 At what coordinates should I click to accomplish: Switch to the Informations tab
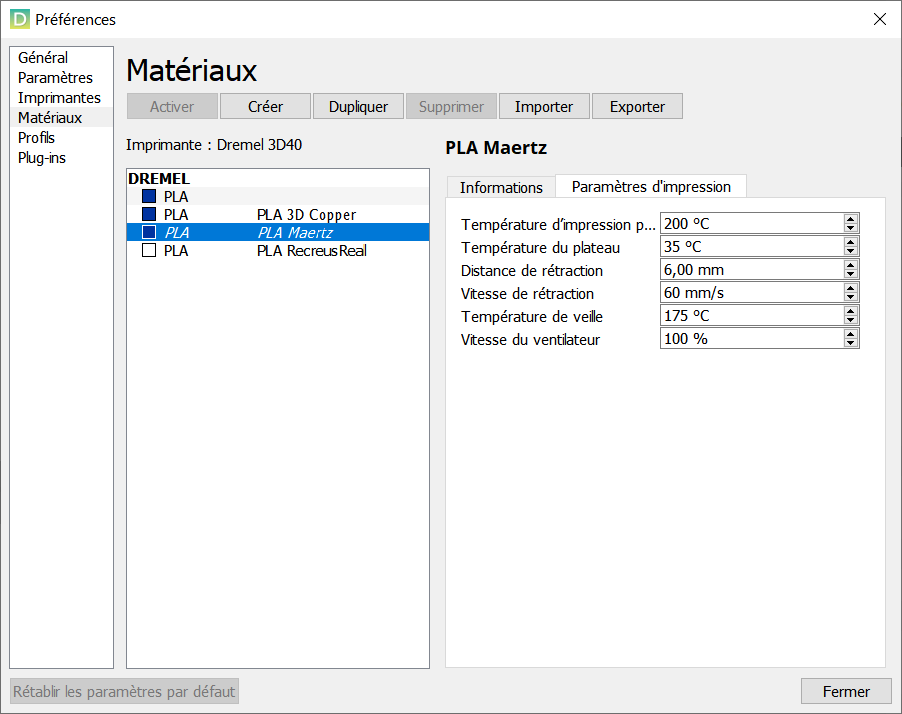501,187
